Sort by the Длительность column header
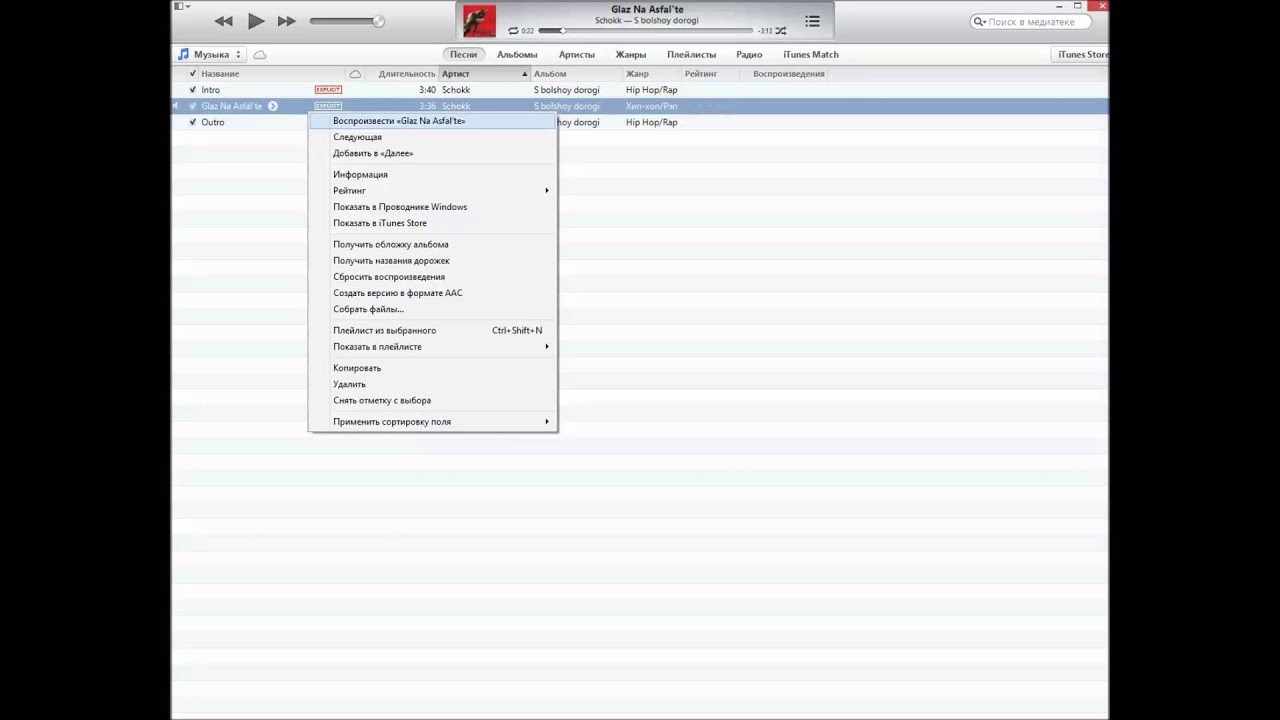 [x=407, y=73]
